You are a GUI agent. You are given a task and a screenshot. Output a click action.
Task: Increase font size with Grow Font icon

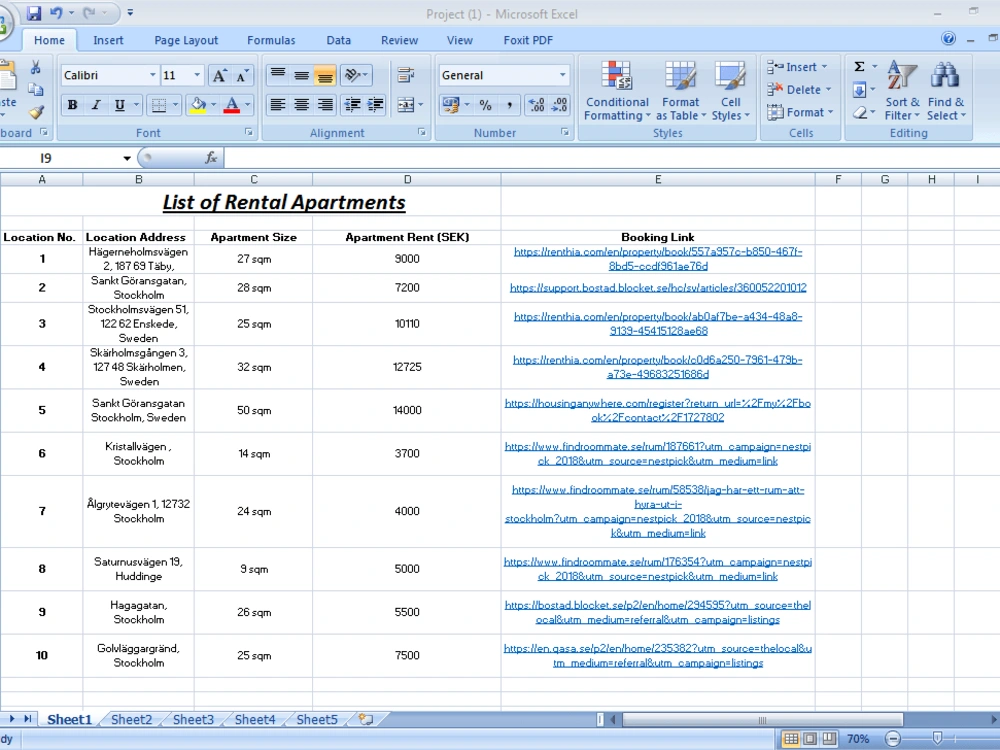219,76
